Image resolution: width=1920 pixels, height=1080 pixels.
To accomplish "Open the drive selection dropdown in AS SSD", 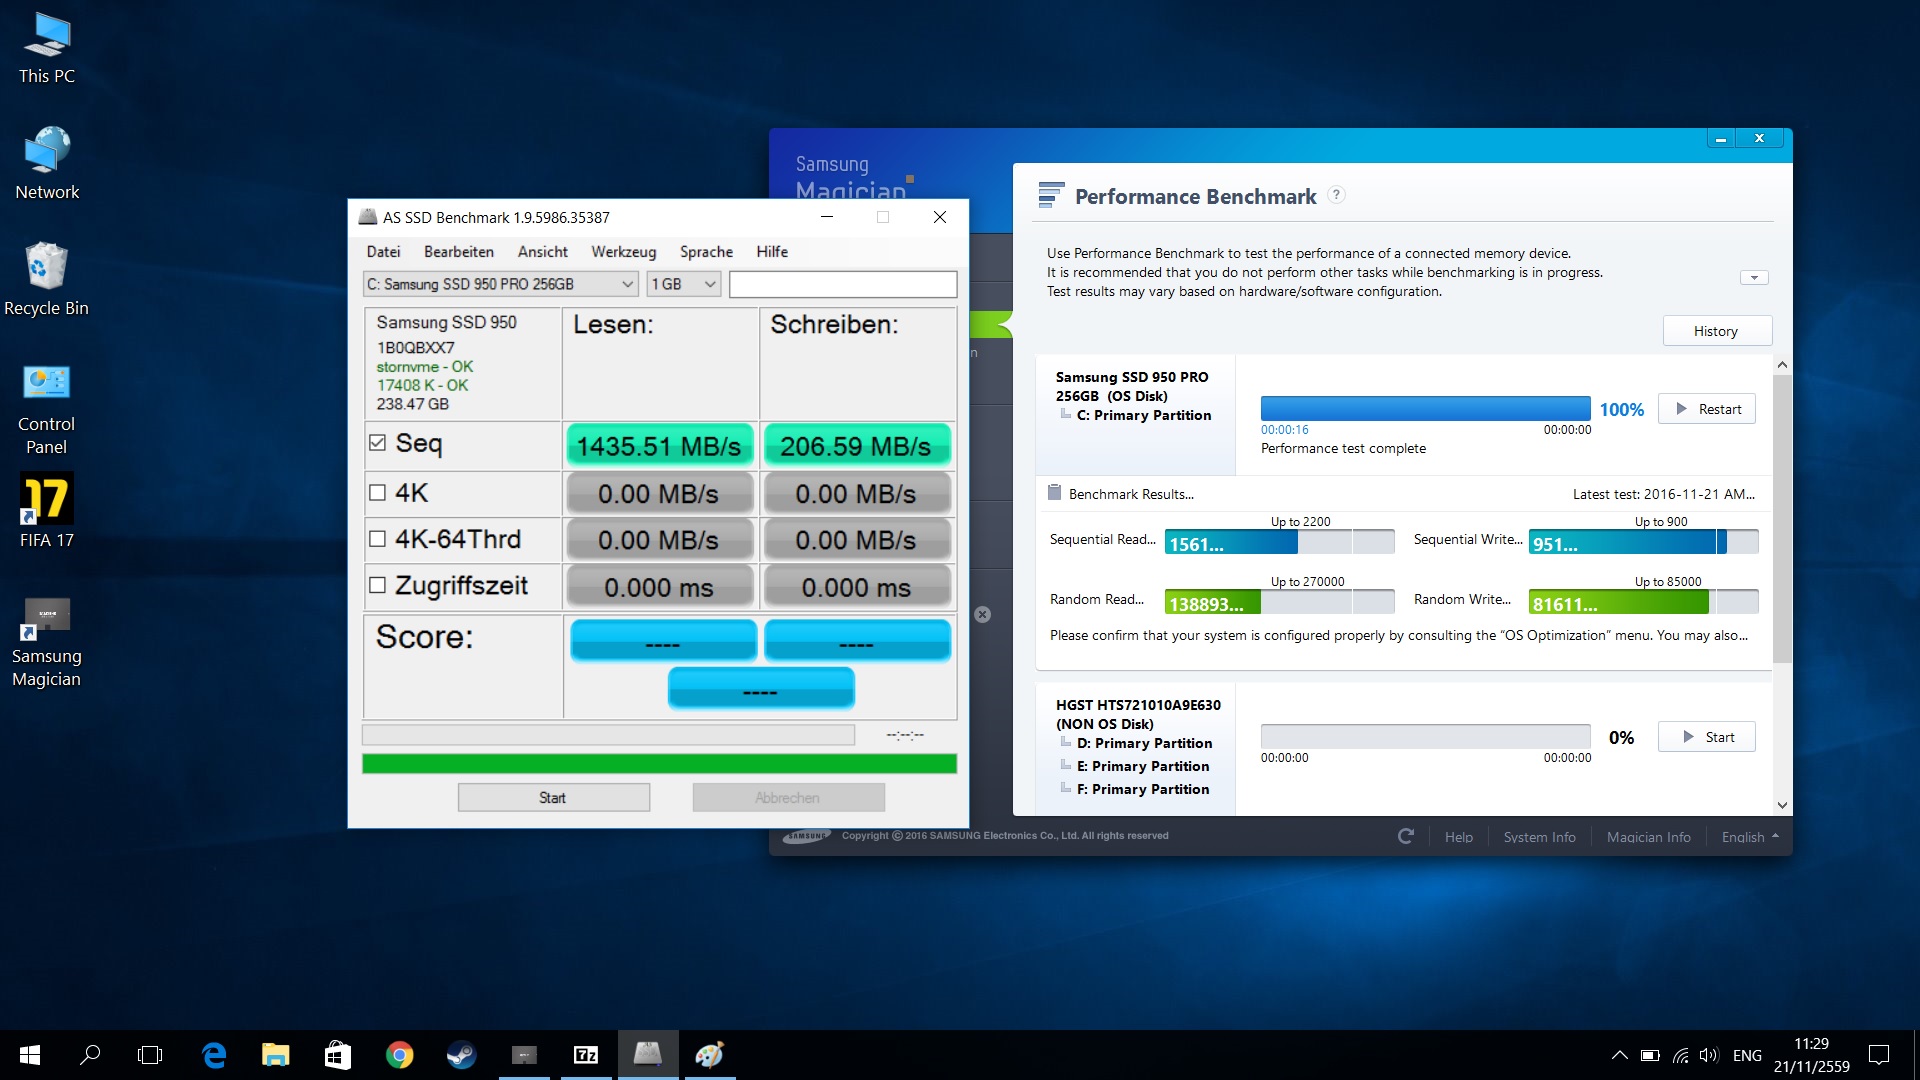I will pyautogui.click(x=500, y=284).
